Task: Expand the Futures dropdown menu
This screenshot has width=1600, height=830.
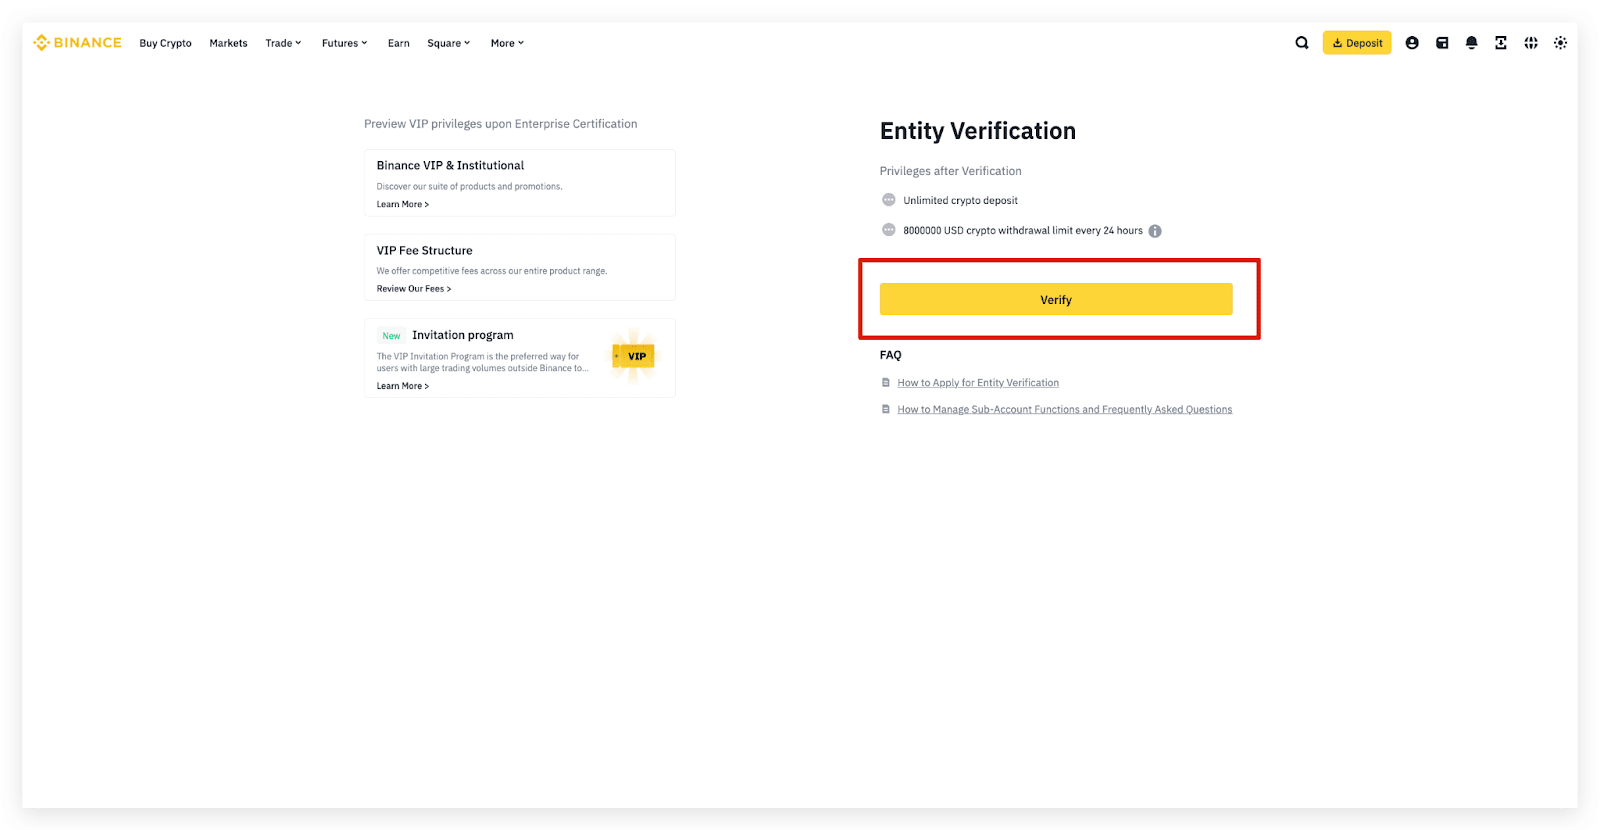Action: pos(345,43)
